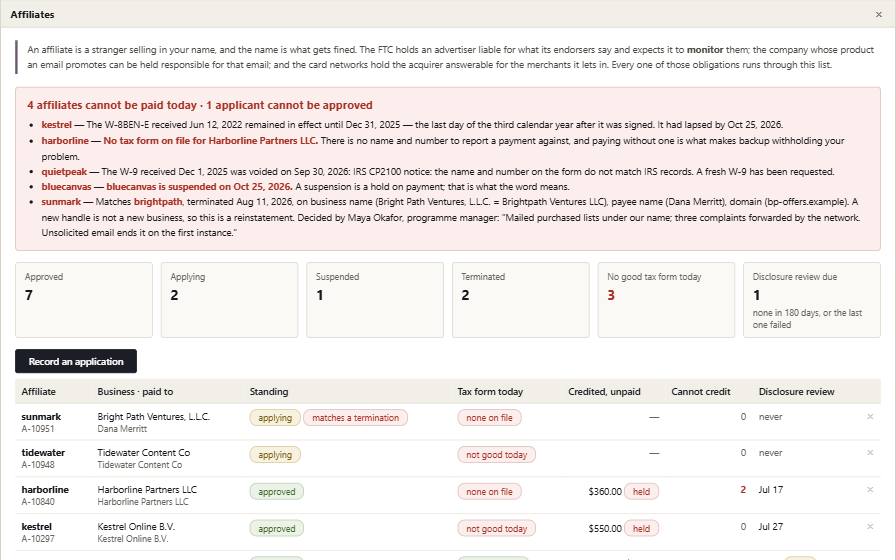
Task: Select the harborline affiliate name in table
Action: click(x=45, y=490)
